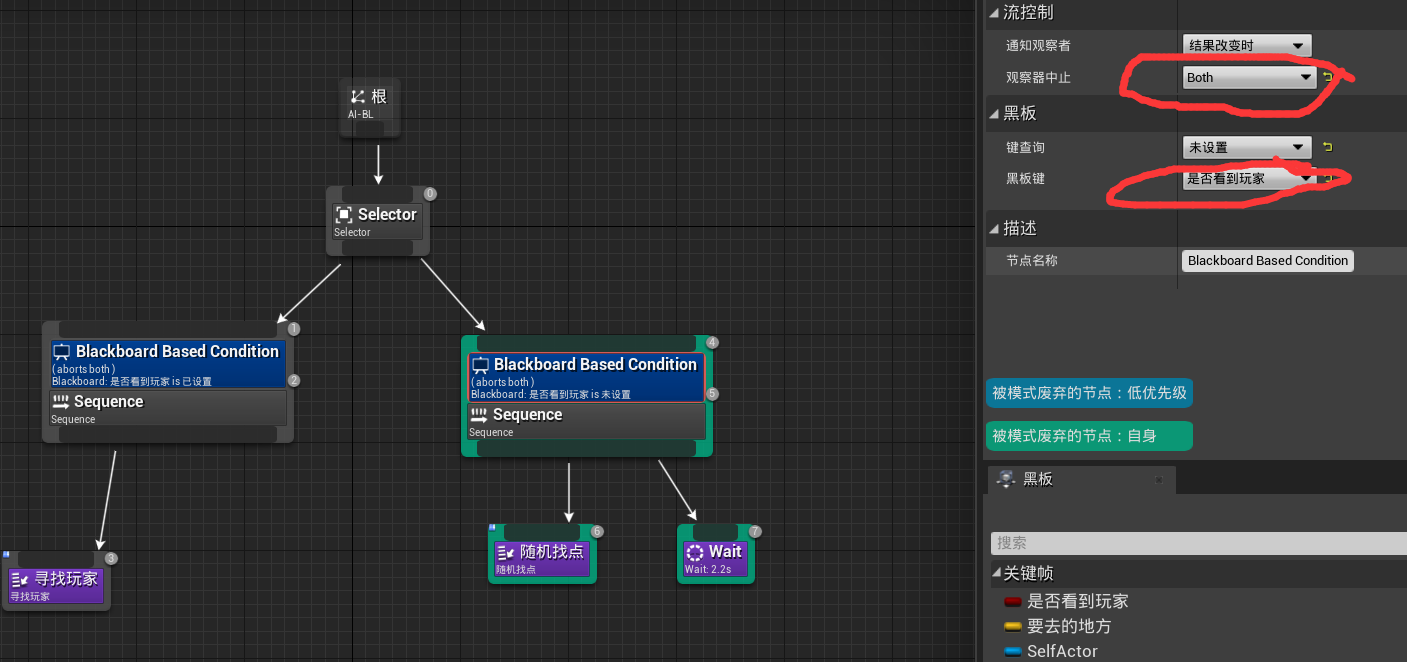
Task: Click the Selector node's checkerboard icon
Action: (x=344, y=214)
